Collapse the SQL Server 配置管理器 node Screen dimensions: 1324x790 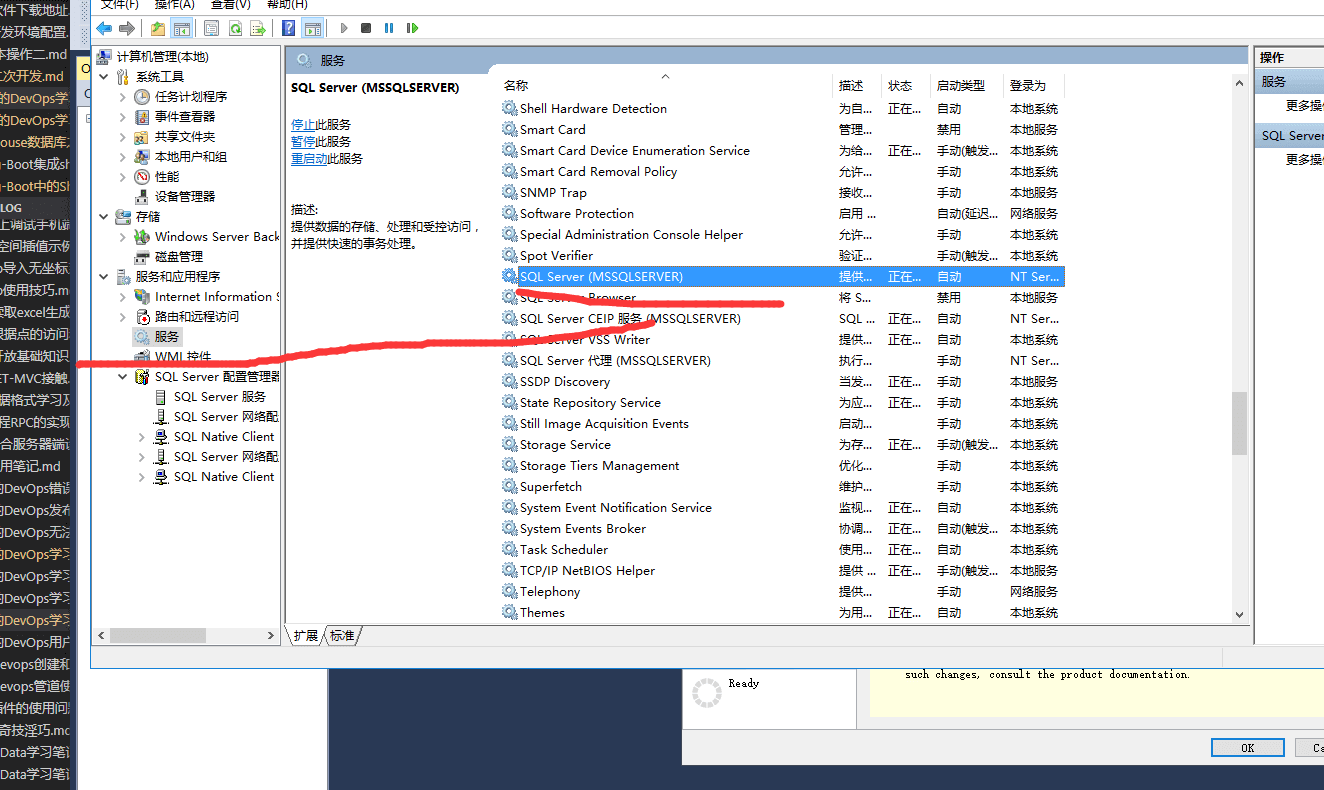pyautogui.click(x=123, y=377)
